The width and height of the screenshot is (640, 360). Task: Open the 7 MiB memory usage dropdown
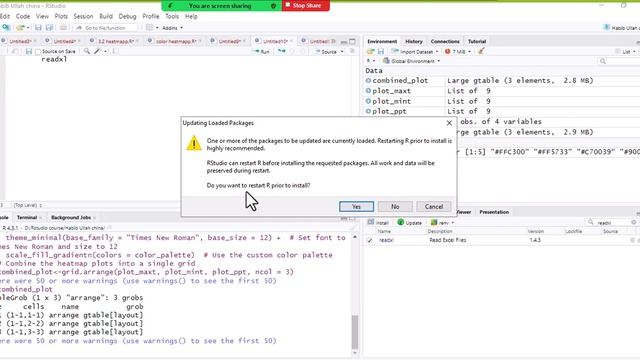click(458, 51)
